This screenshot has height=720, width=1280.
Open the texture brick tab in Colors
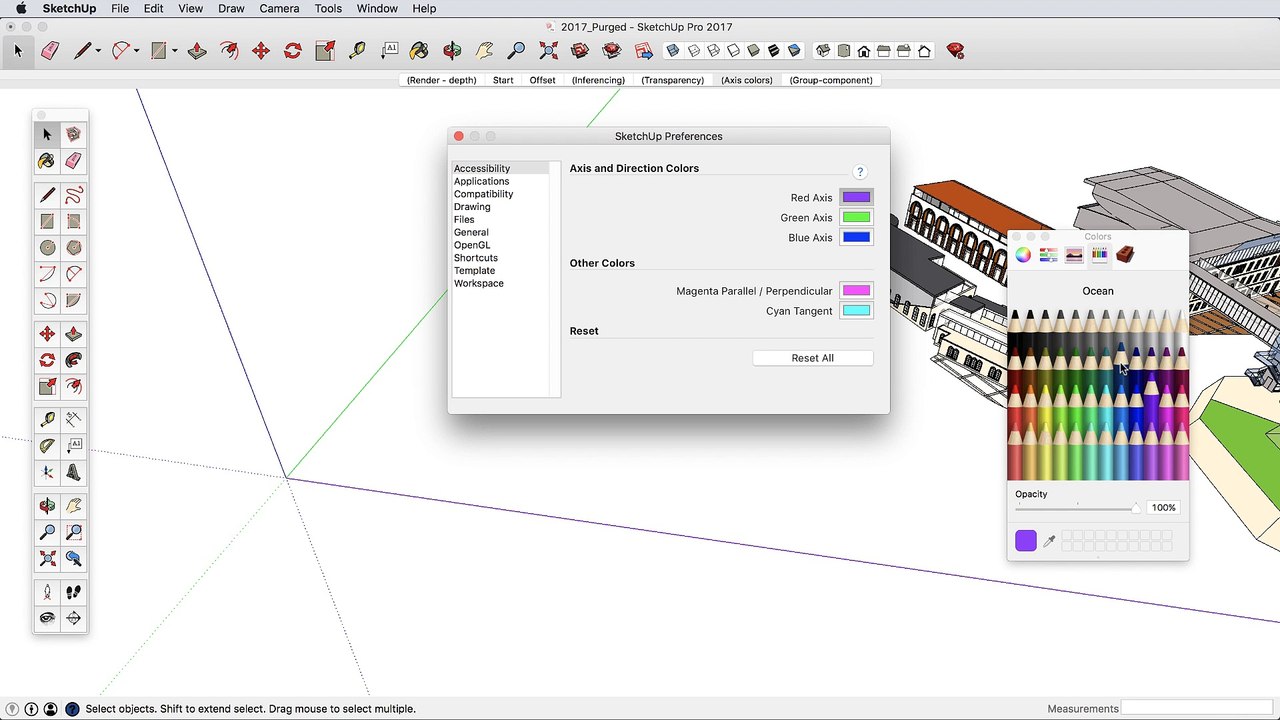click(1125, 255)
